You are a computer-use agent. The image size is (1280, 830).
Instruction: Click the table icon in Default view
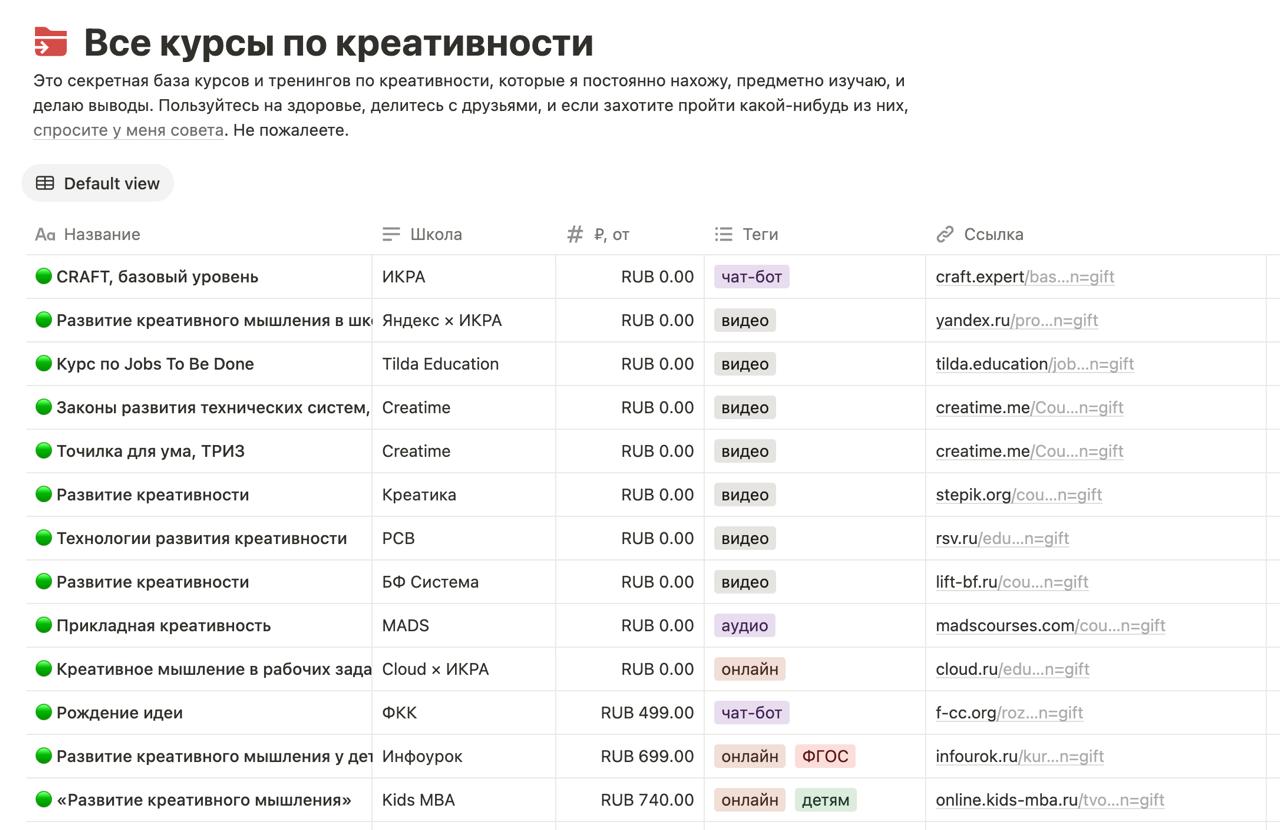tap(45, 183)
